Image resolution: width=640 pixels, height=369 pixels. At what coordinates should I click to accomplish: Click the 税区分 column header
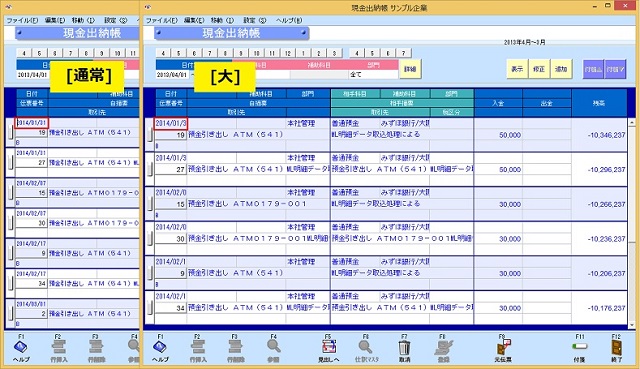tap(451, 112)
